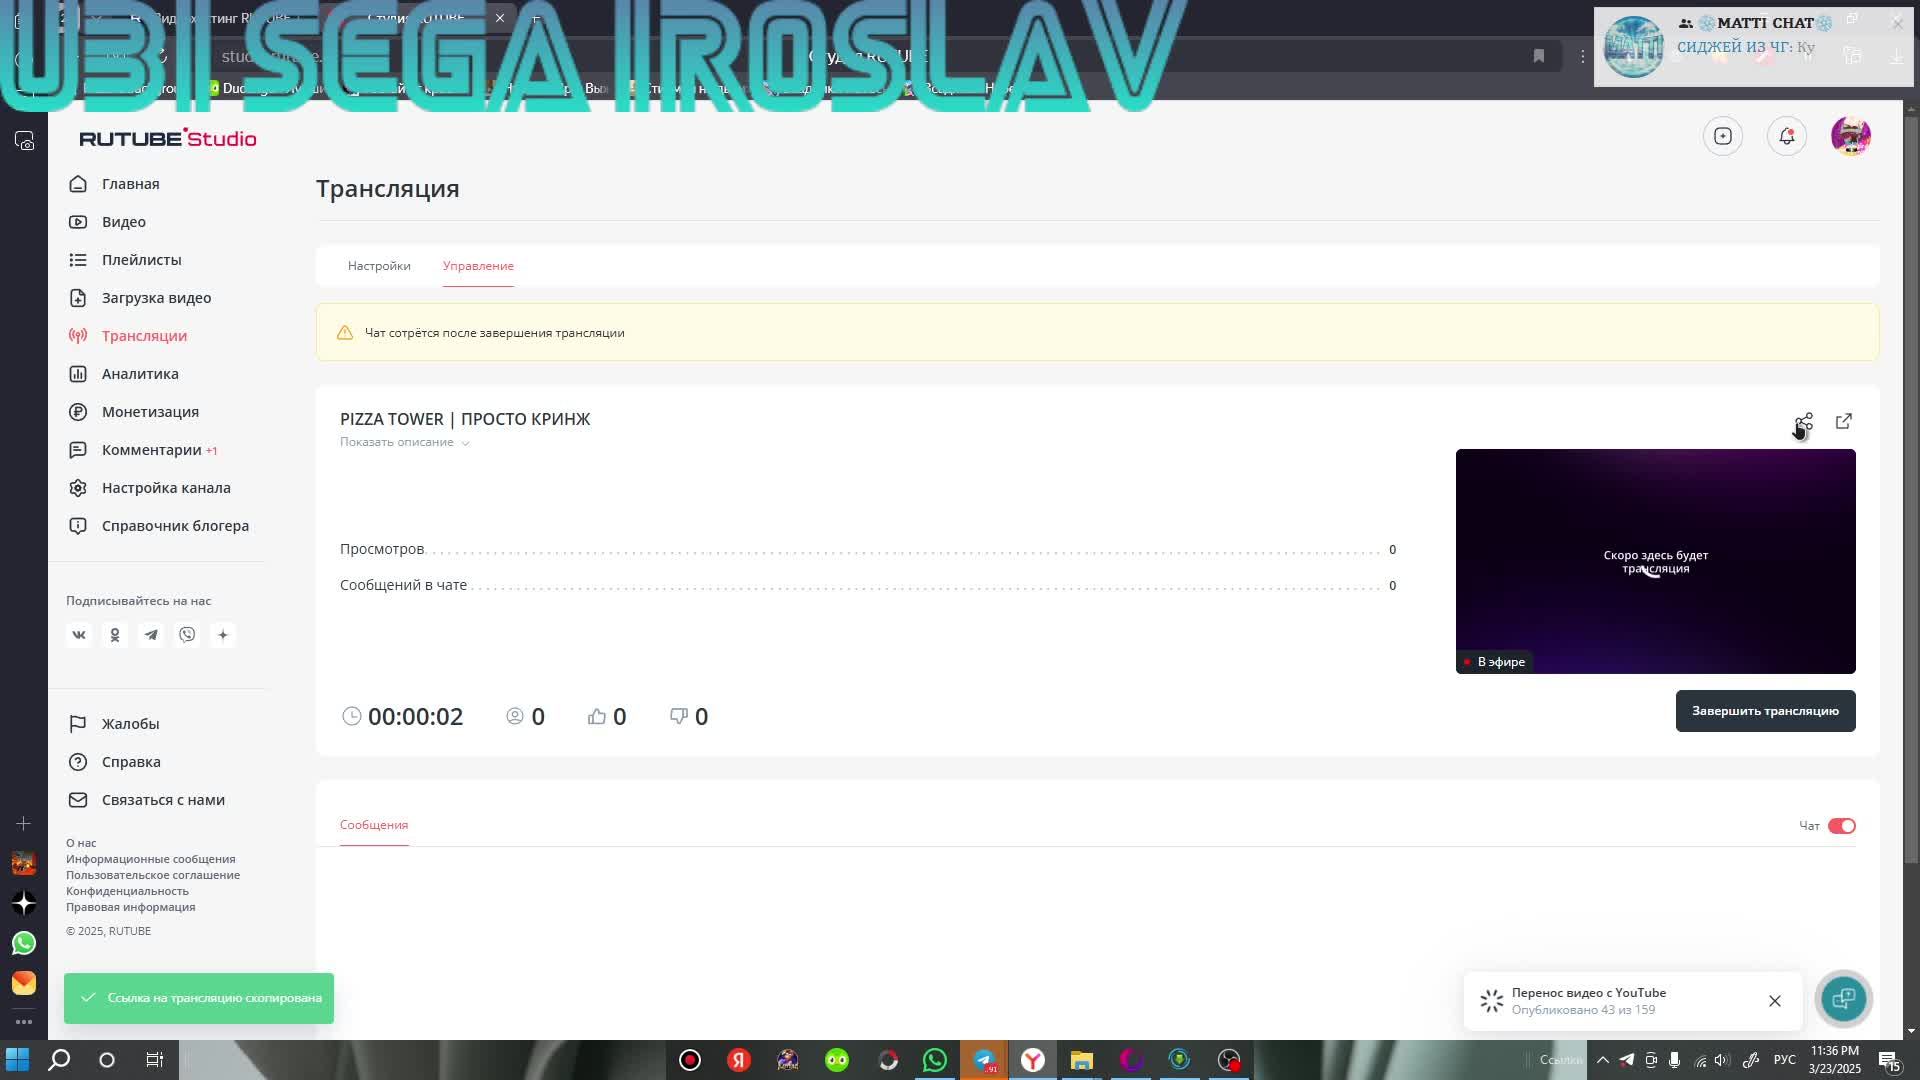
Task: Switch to OBS Studio on taskbar
Action: tap(1229, 1060)
